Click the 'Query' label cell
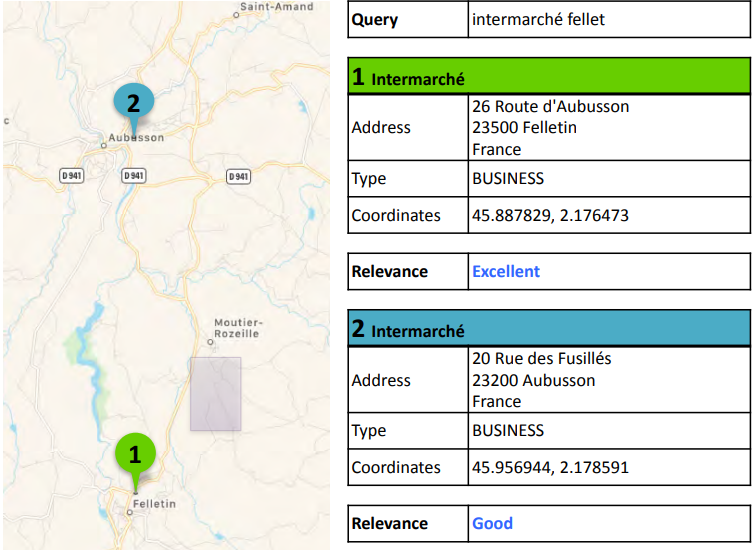This screenshot has width=755, height=552. [x=408, y=20]
